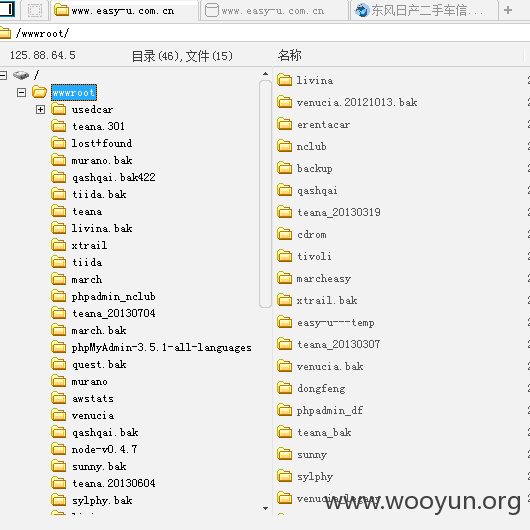This screenshot has width=530, height=530.
Task: Select teana_20130704 in tree
Action: 114,313
